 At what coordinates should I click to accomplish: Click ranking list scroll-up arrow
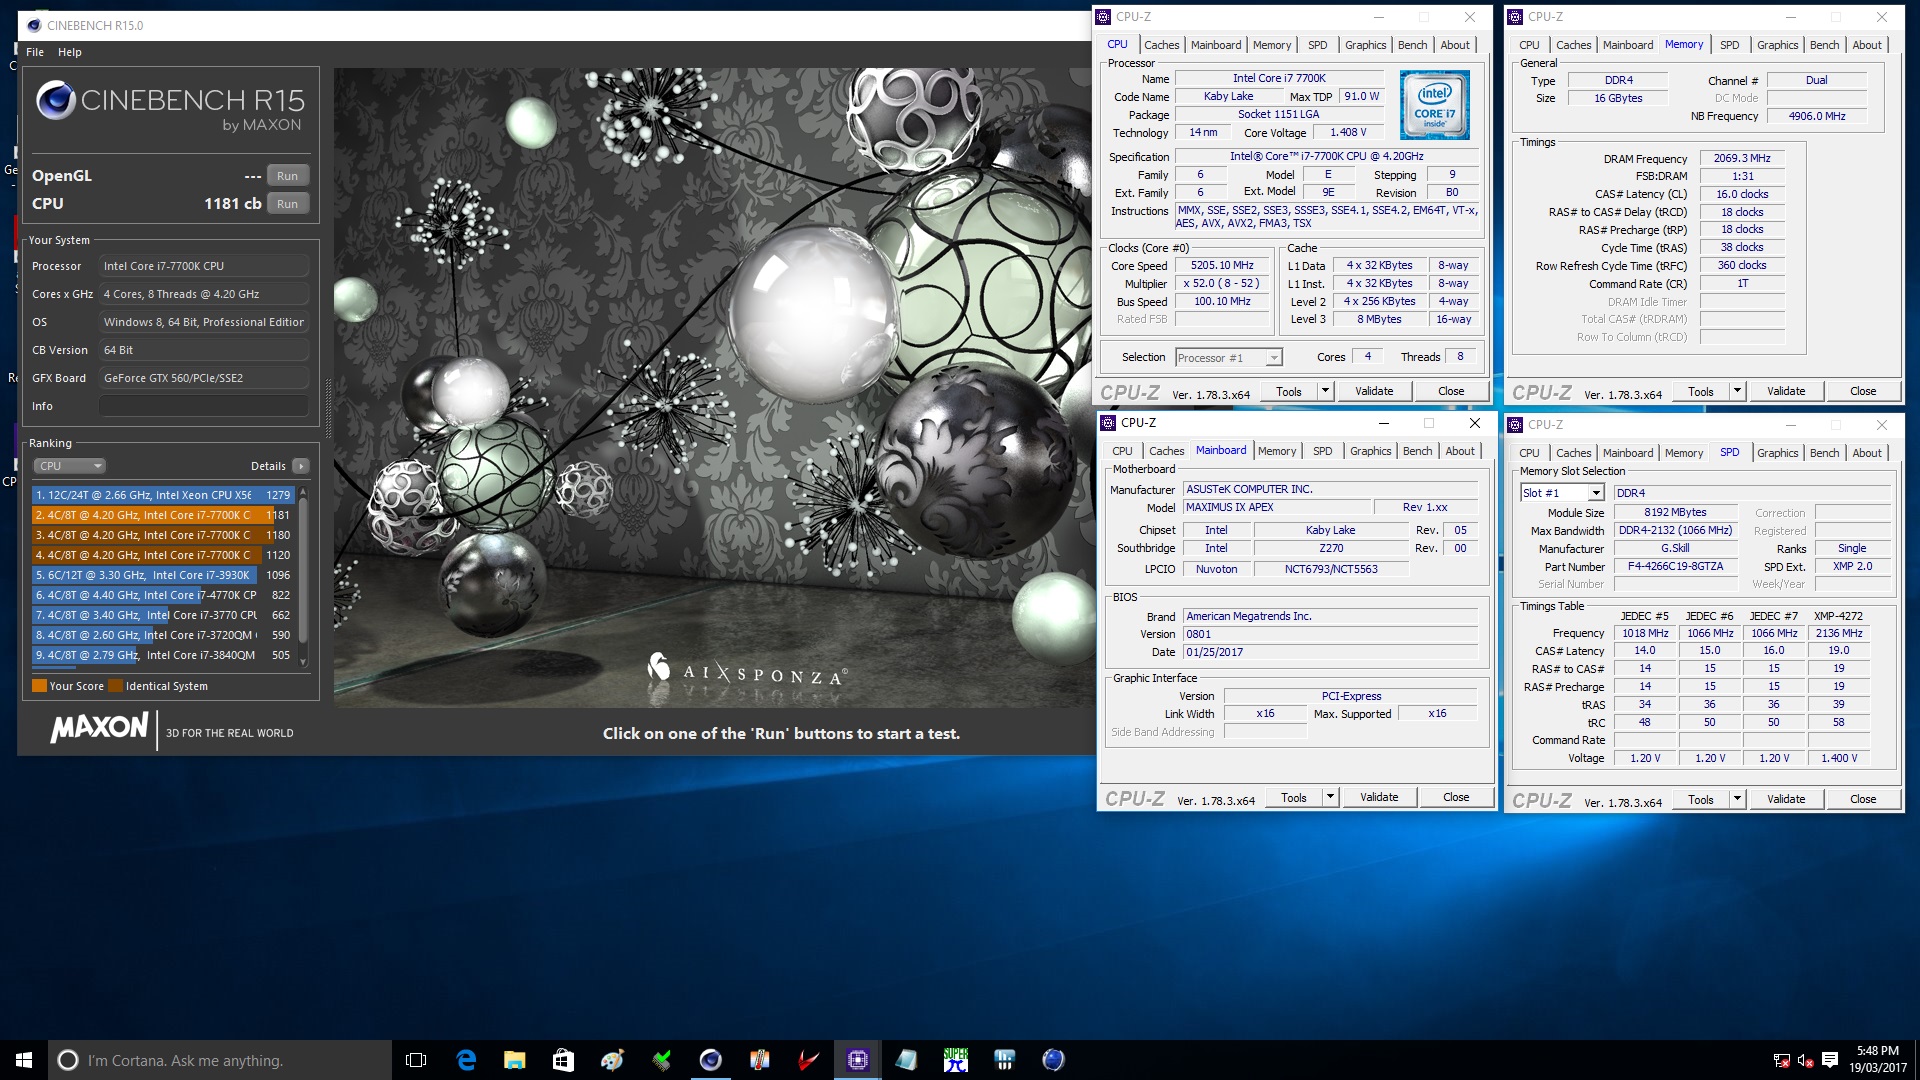point(303,491)
